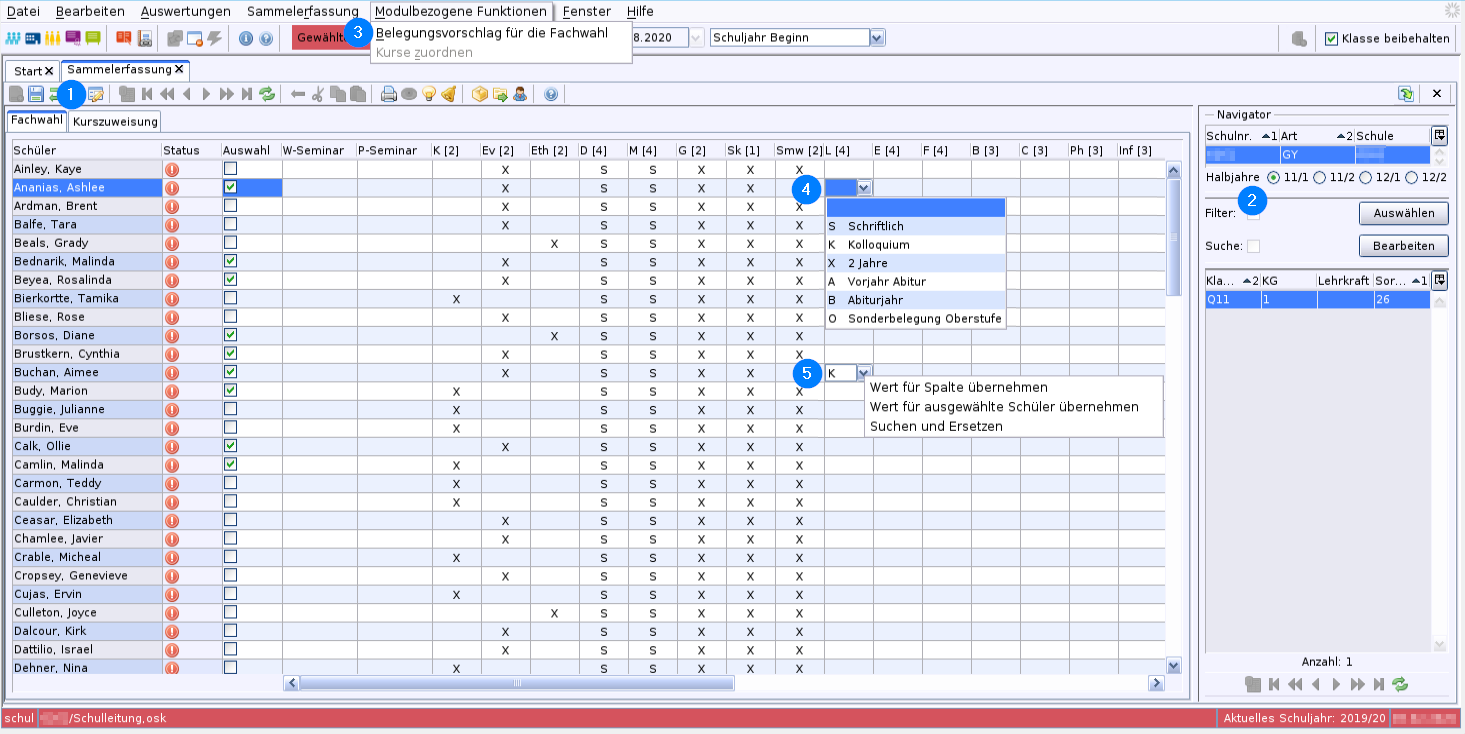1465x734 pixels.
Task: Choose Suchen und Ersetzen
Action: coord(936,426)
